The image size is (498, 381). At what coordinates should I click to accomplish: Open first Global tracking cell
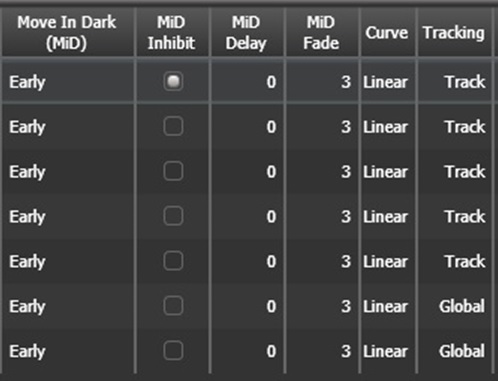click(x=455, y=306)
